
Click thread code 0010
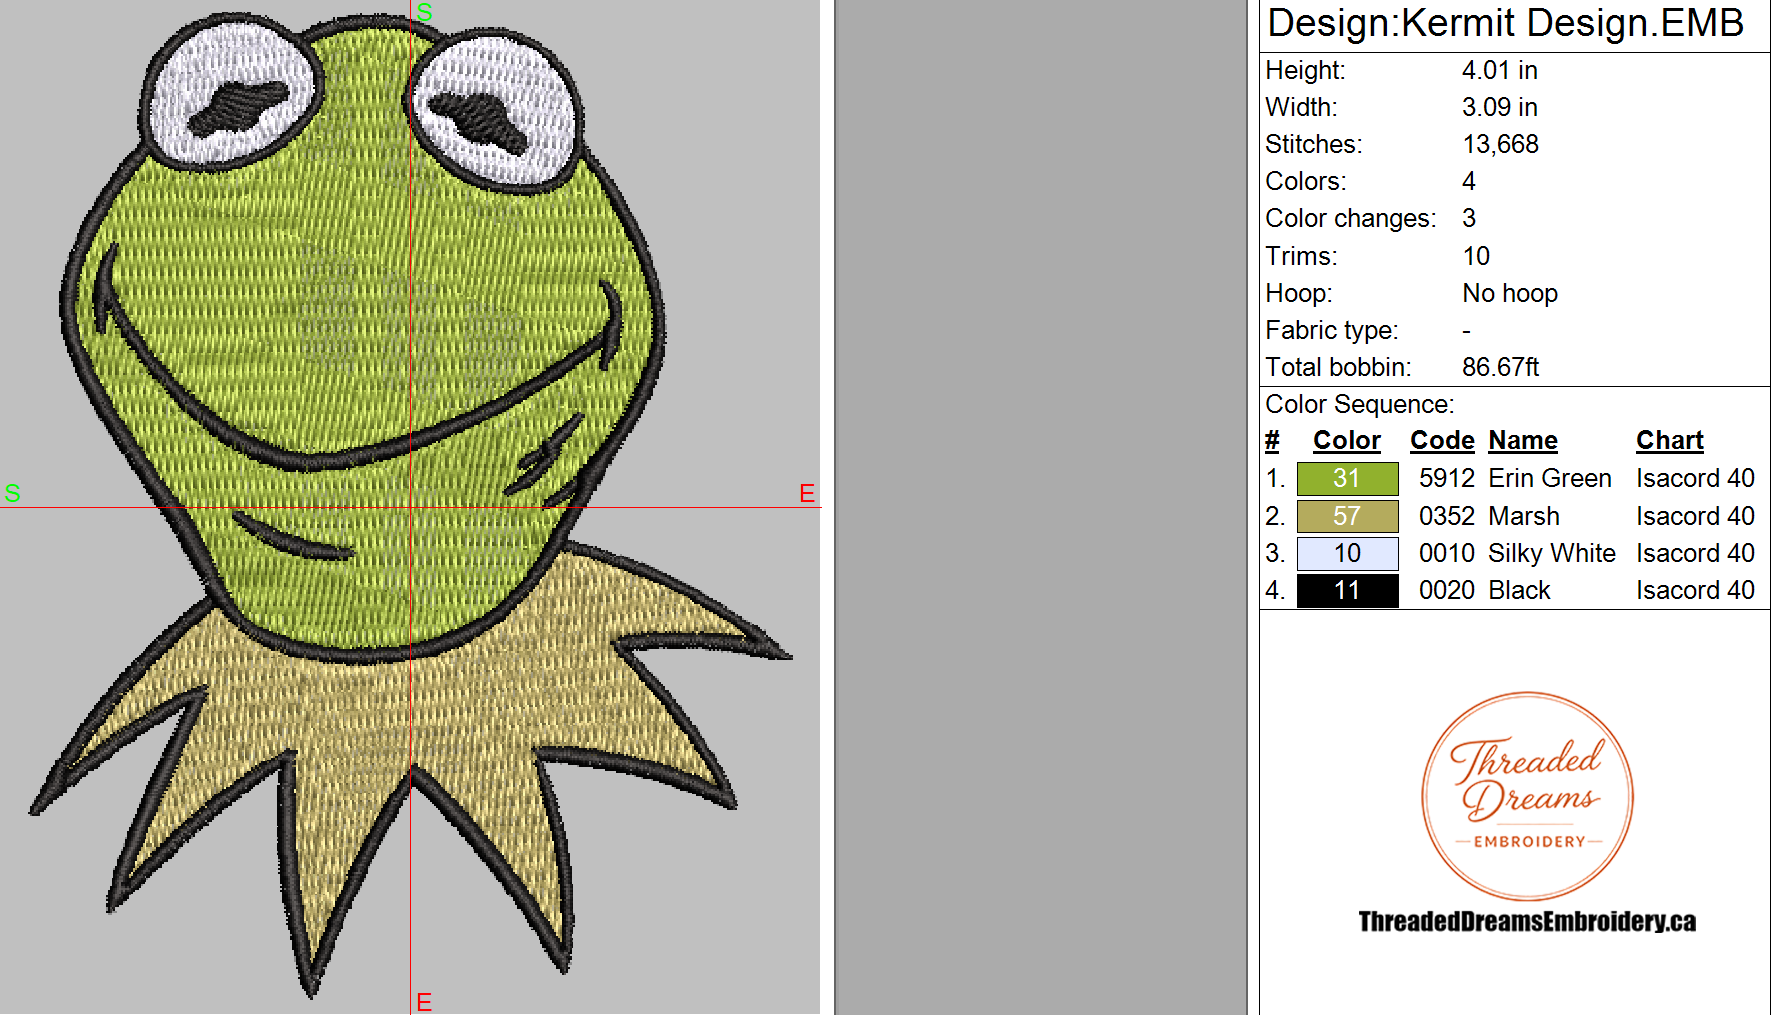pyautogui.click(x=1447, y=553)
